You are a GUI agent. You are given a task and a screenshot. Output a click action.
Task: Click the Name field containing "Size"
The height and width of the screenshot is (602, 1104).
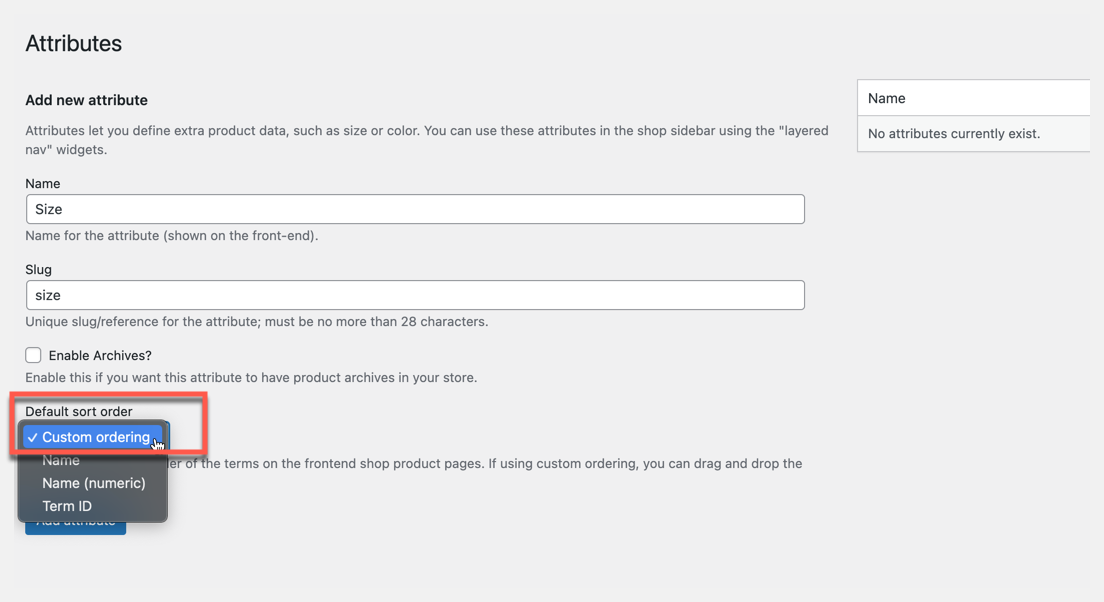[x=415, y=209]
